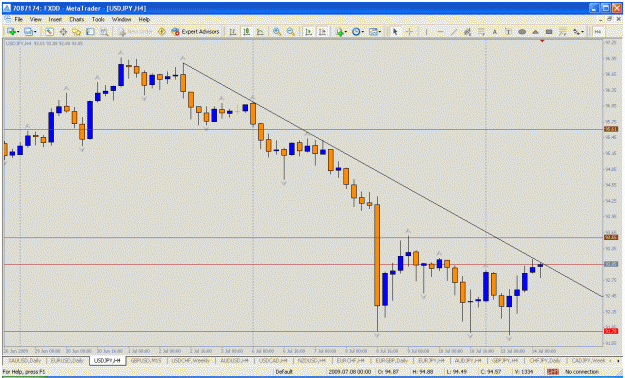
Task: Click the H4 timeframe button
Action: (x=597, y=32)
